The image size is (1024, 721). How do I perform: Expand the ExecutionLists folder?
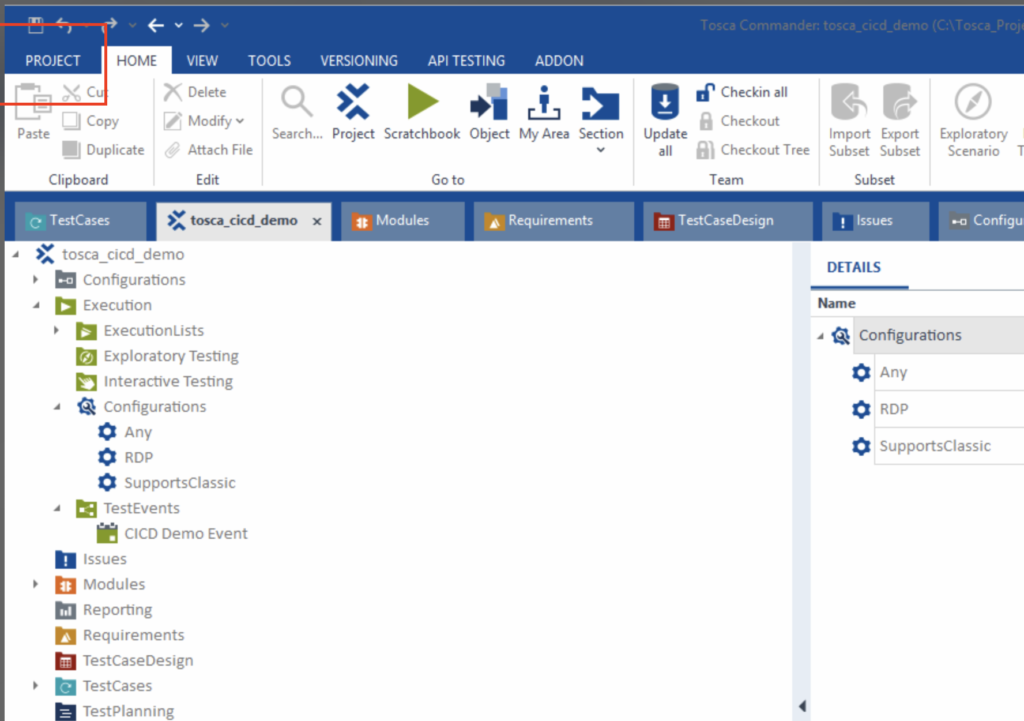pyautogui.click(x=56, y=330)
